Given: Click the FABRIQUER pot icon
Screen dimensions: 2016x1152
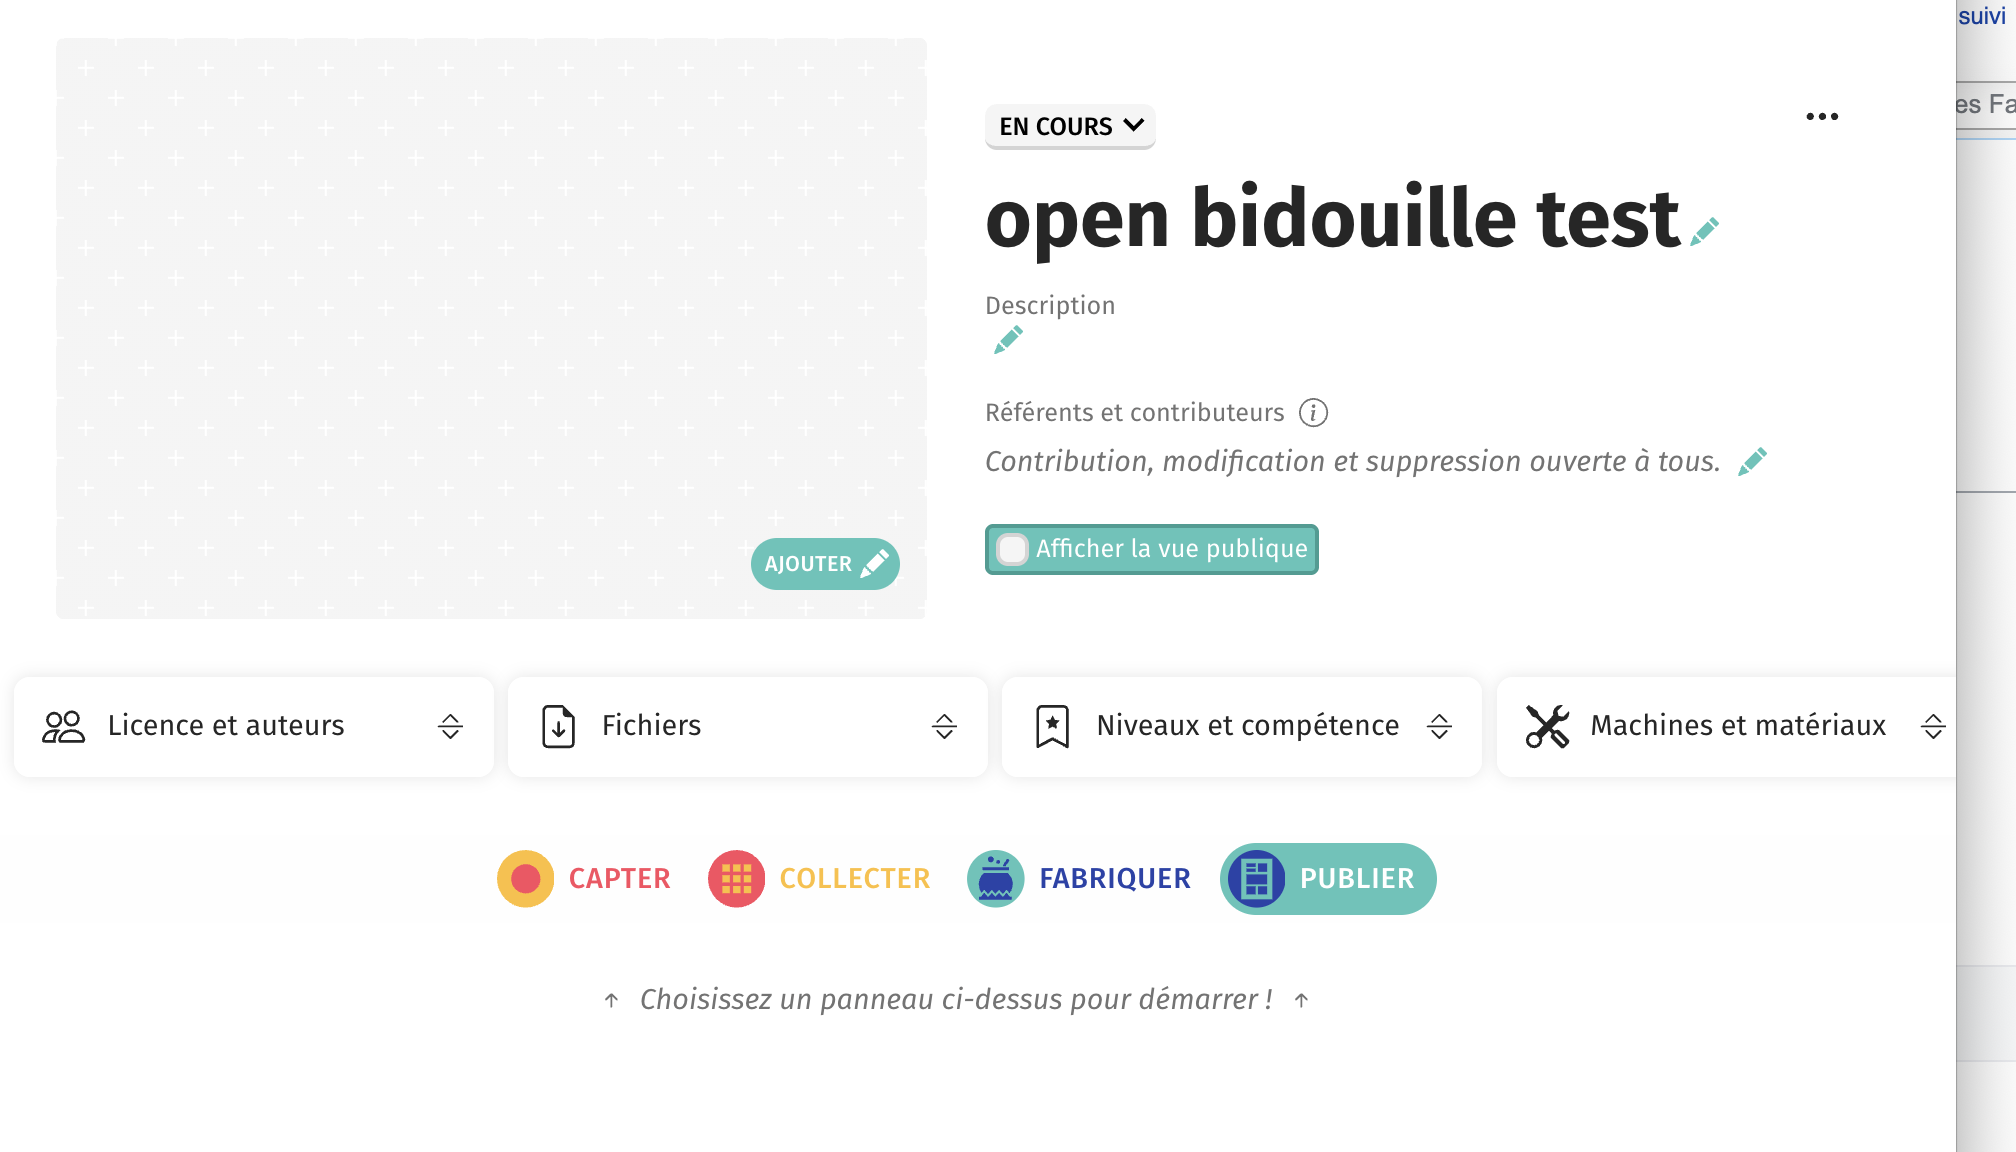Looking at the screenshot, I should (x=995, y=879).
